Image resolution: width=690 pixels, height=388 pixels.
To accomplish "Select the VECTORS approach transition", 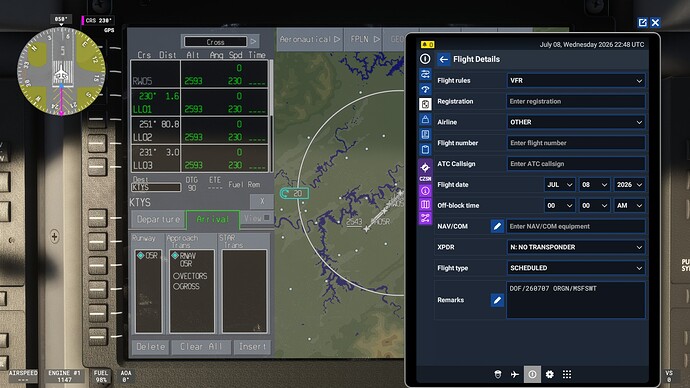I will tap(190, 276).
